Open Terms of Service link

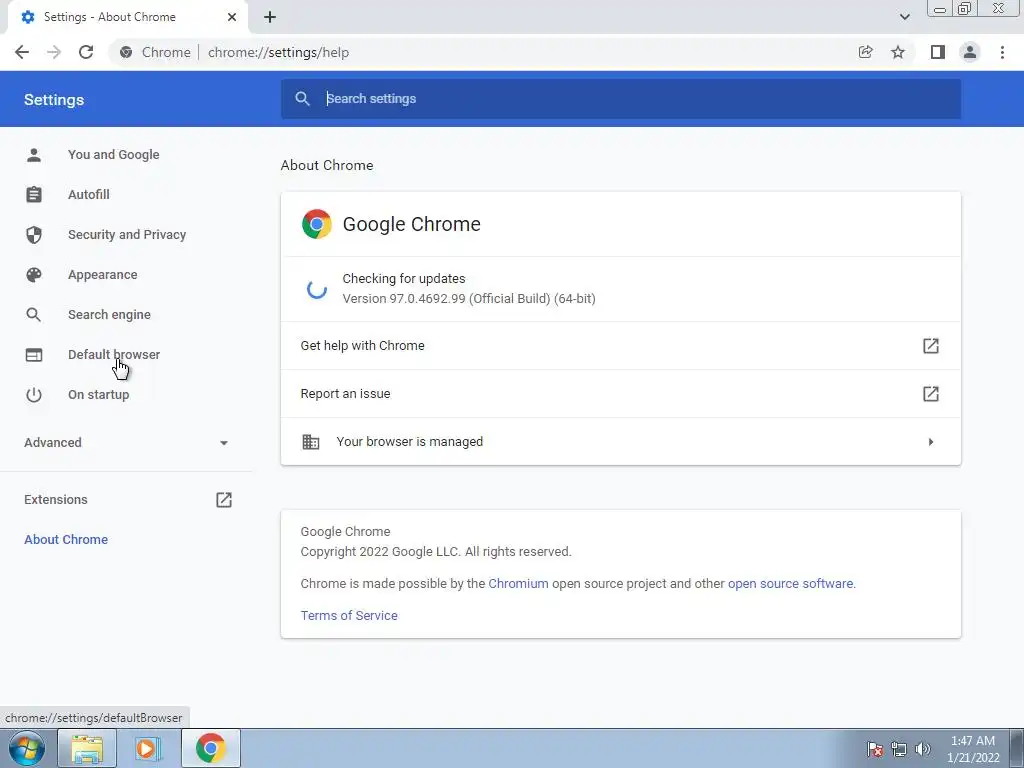pos(349,615)
